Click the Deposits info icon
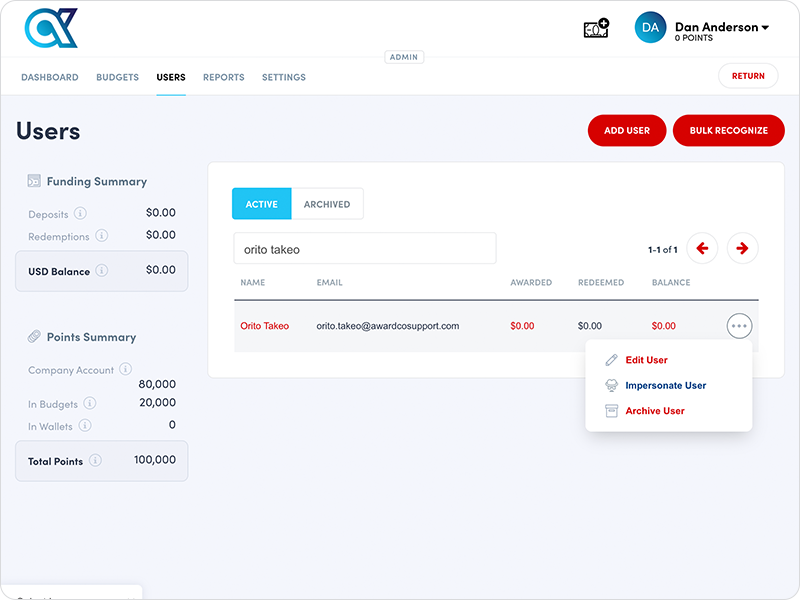This screenshot has width=800, height=600. click(x=80, y=213)
